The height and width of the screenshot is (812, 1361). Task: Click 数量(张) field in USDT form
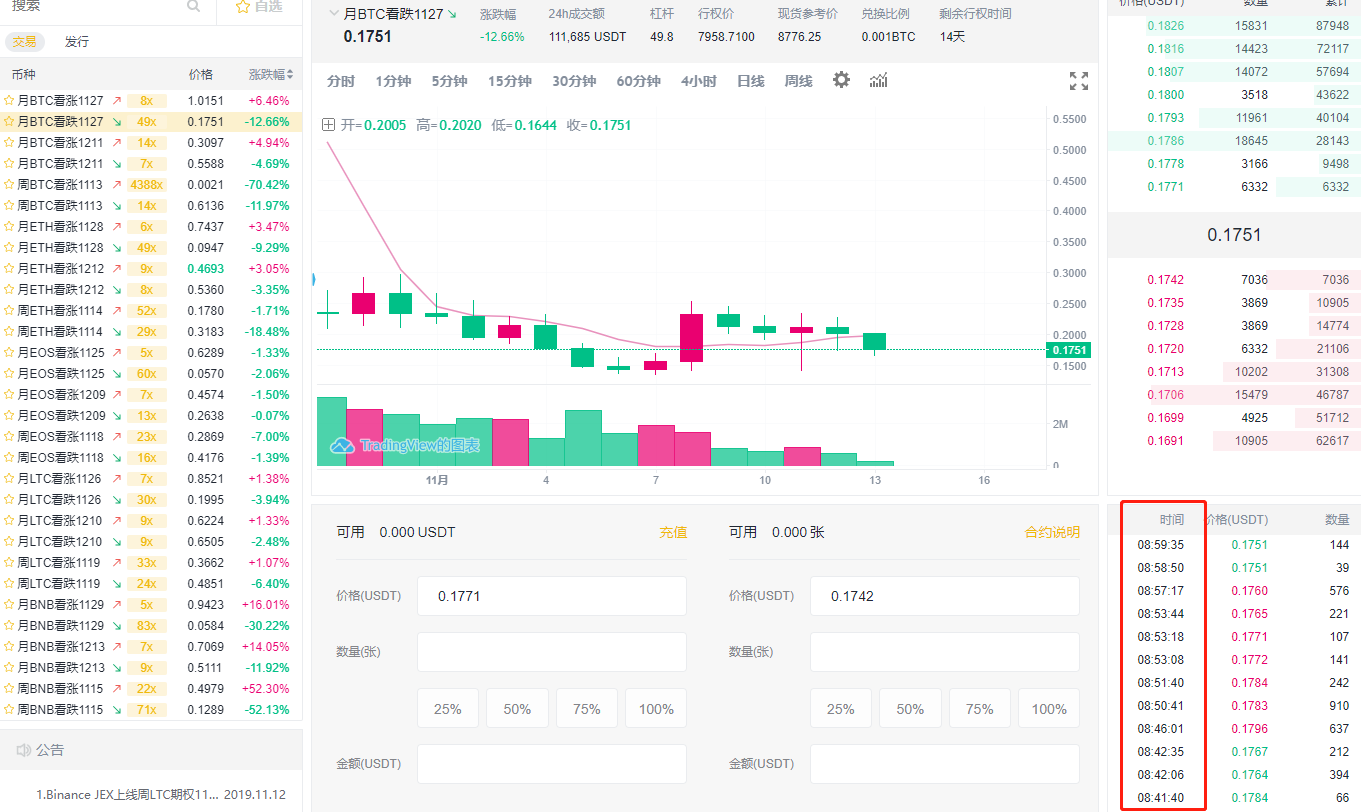pos(552,652)
